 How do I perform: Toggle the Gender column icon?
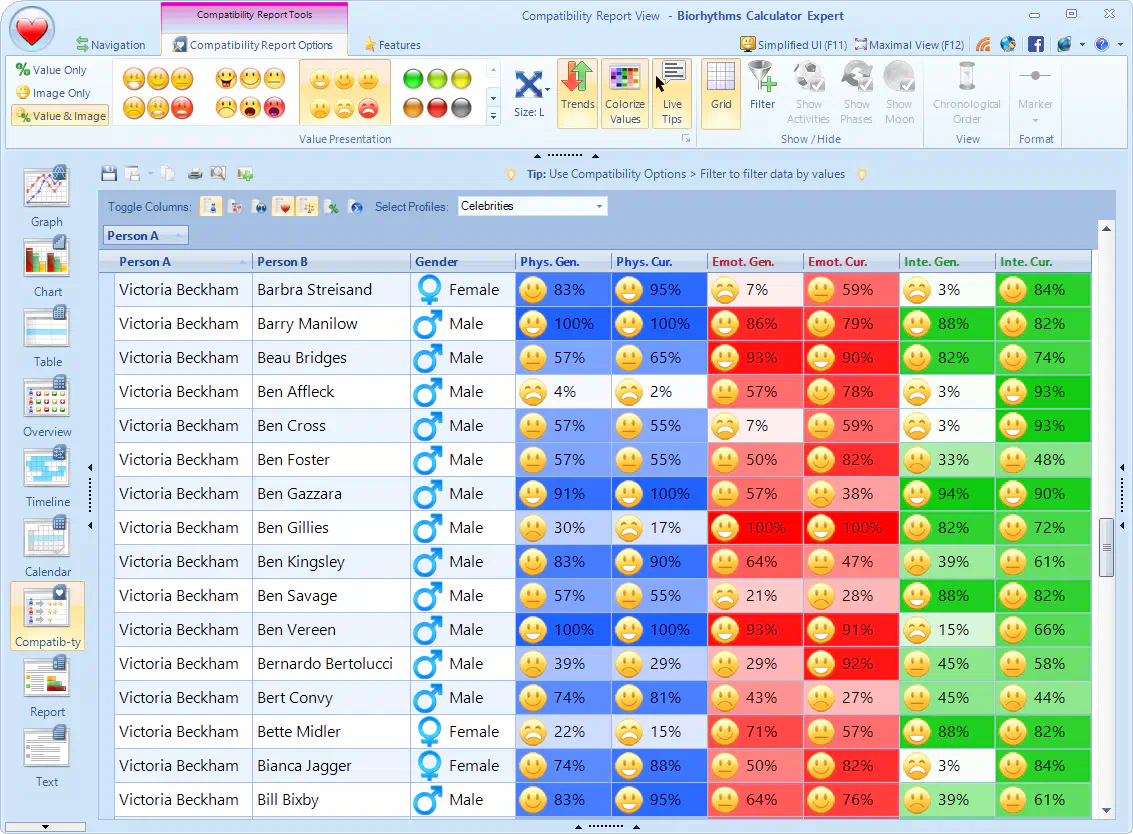pyautogui.click(x=211, y=207)
